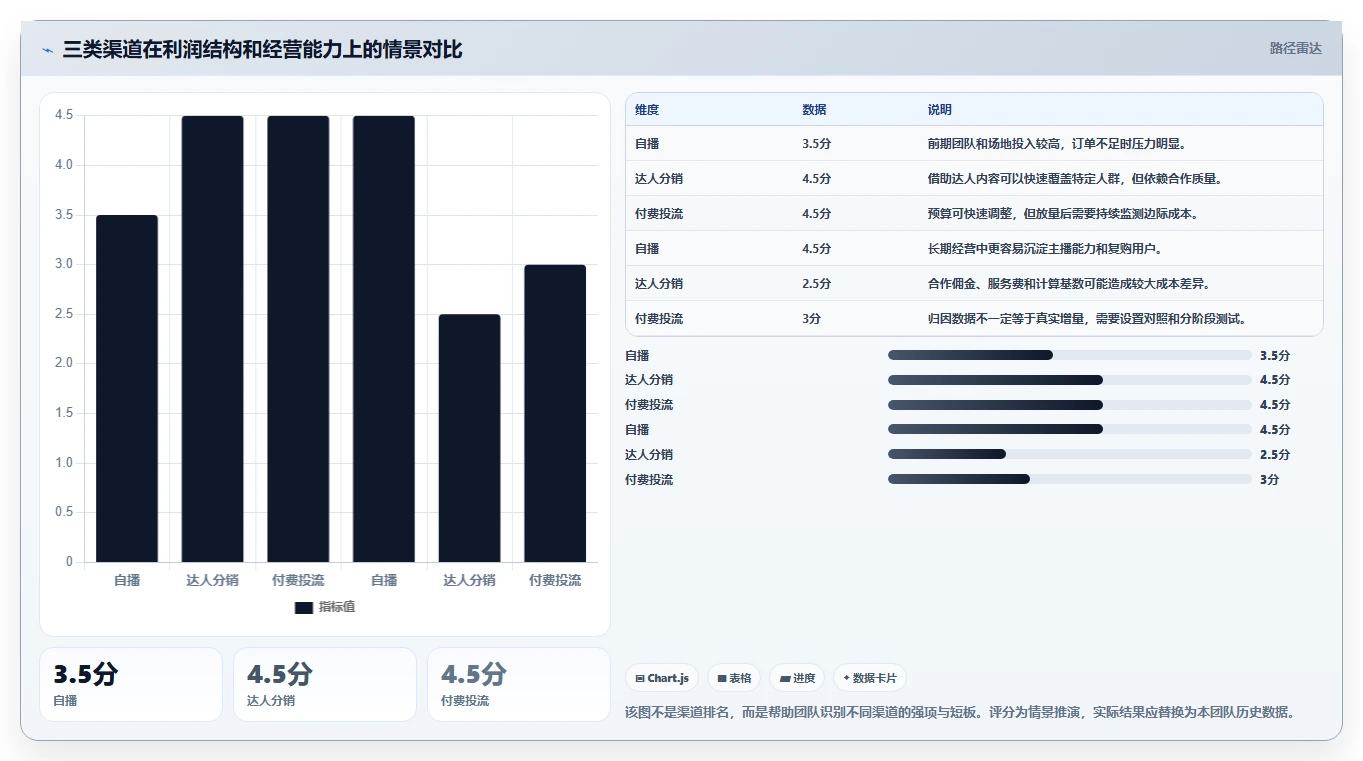This screenshot has height=761, width=1363.
Task: Select the Chart.js chip
Action: 662,678
